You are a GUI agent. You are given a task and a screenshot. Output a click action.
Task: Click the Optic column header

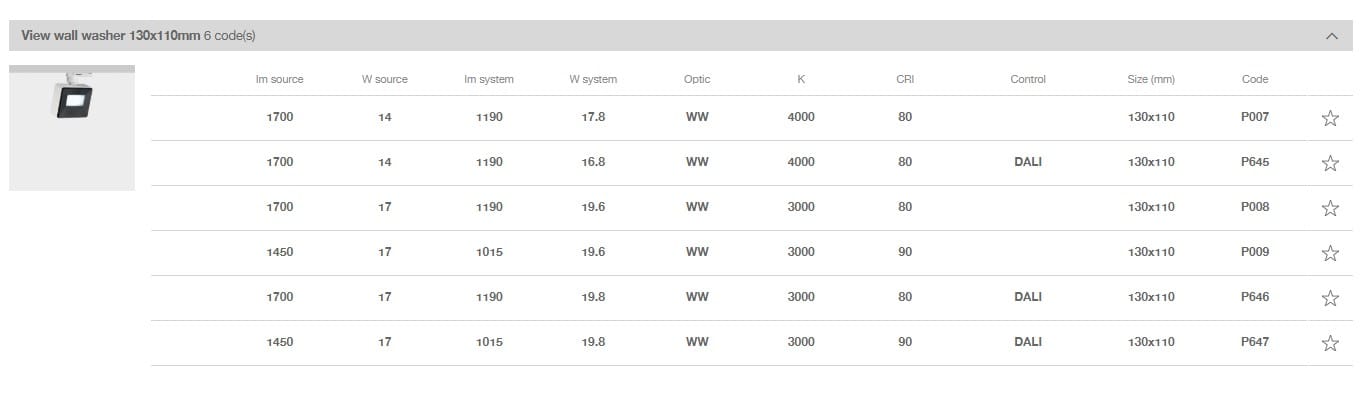tap(697, 79)
